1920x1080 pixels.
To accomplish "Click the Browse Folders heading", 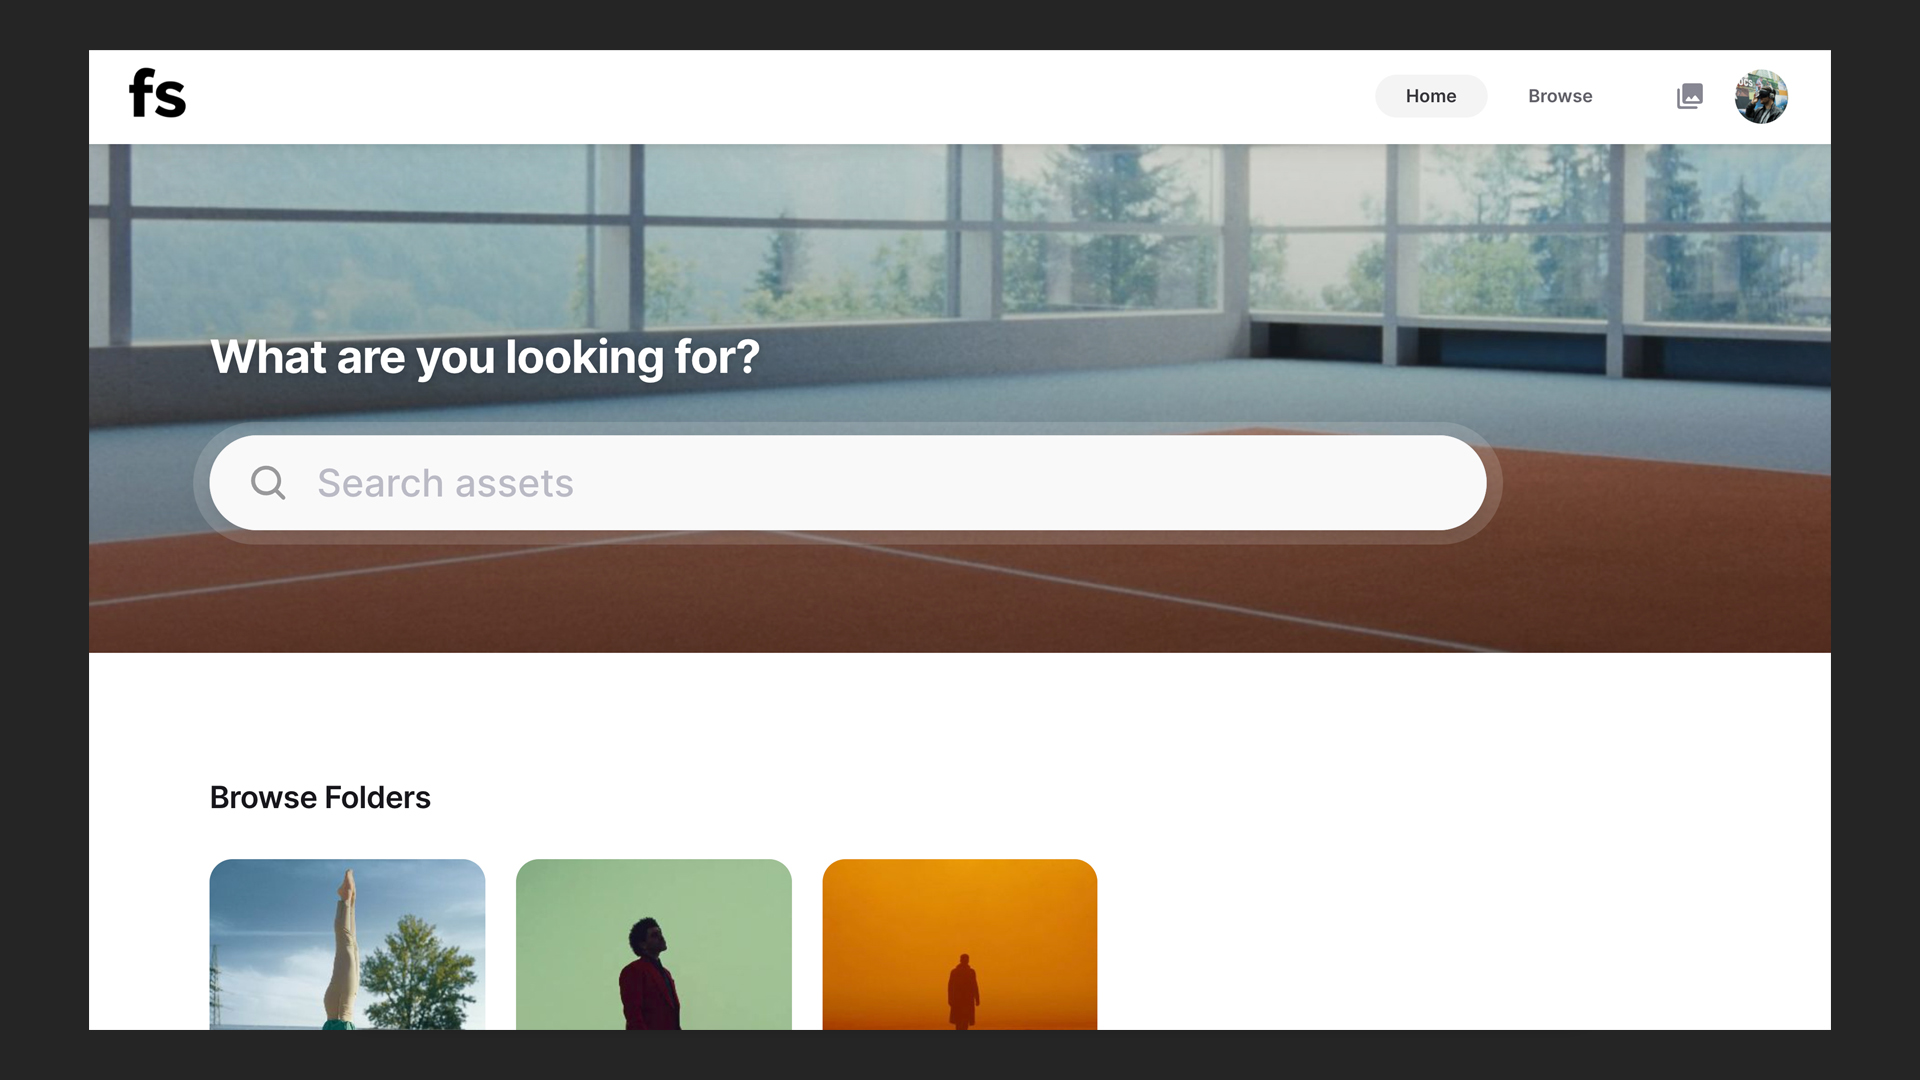I will (320, 797).
